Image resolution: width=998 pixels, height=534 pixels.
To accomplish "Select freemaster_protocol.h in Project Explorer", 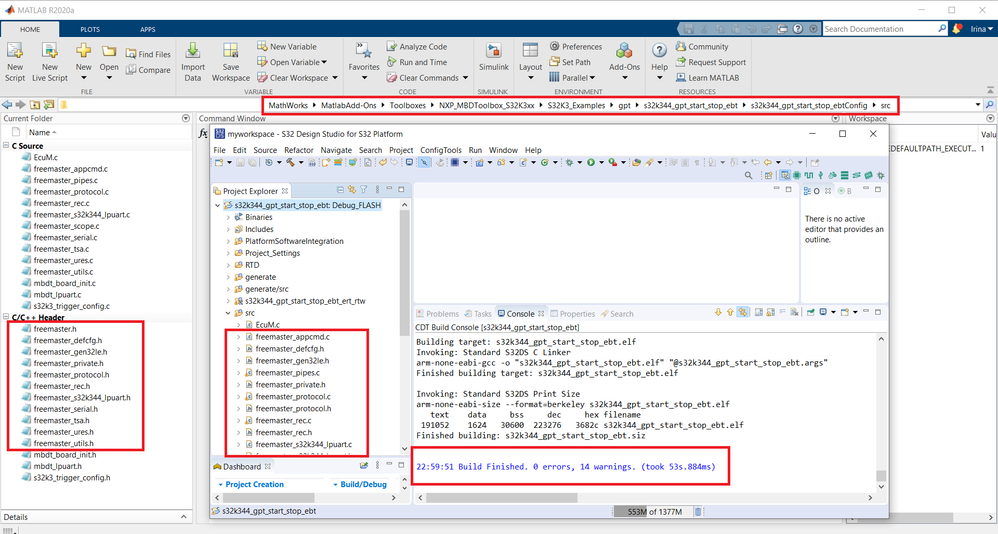I will click(293, 409).
